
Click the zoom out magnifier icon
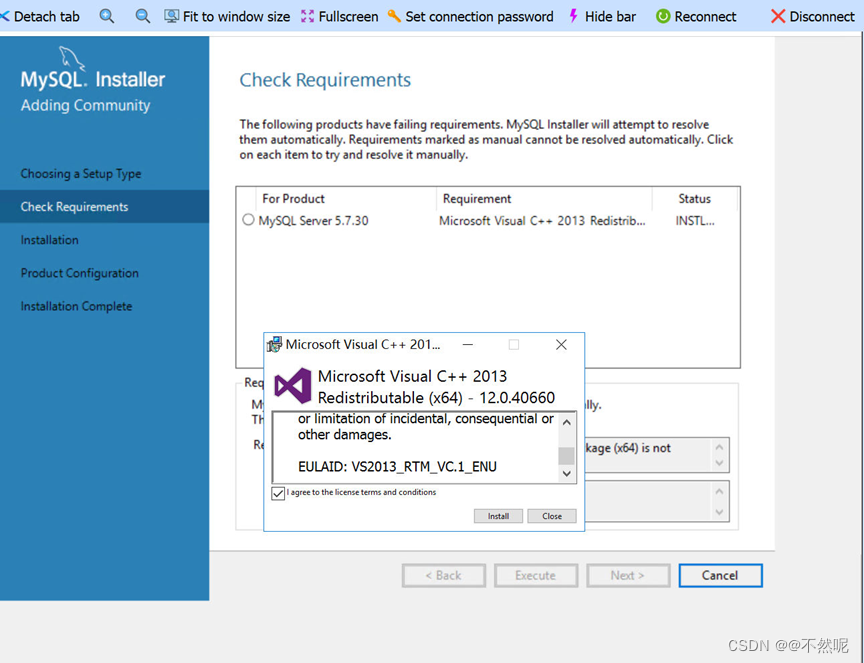tap(142, 16)
